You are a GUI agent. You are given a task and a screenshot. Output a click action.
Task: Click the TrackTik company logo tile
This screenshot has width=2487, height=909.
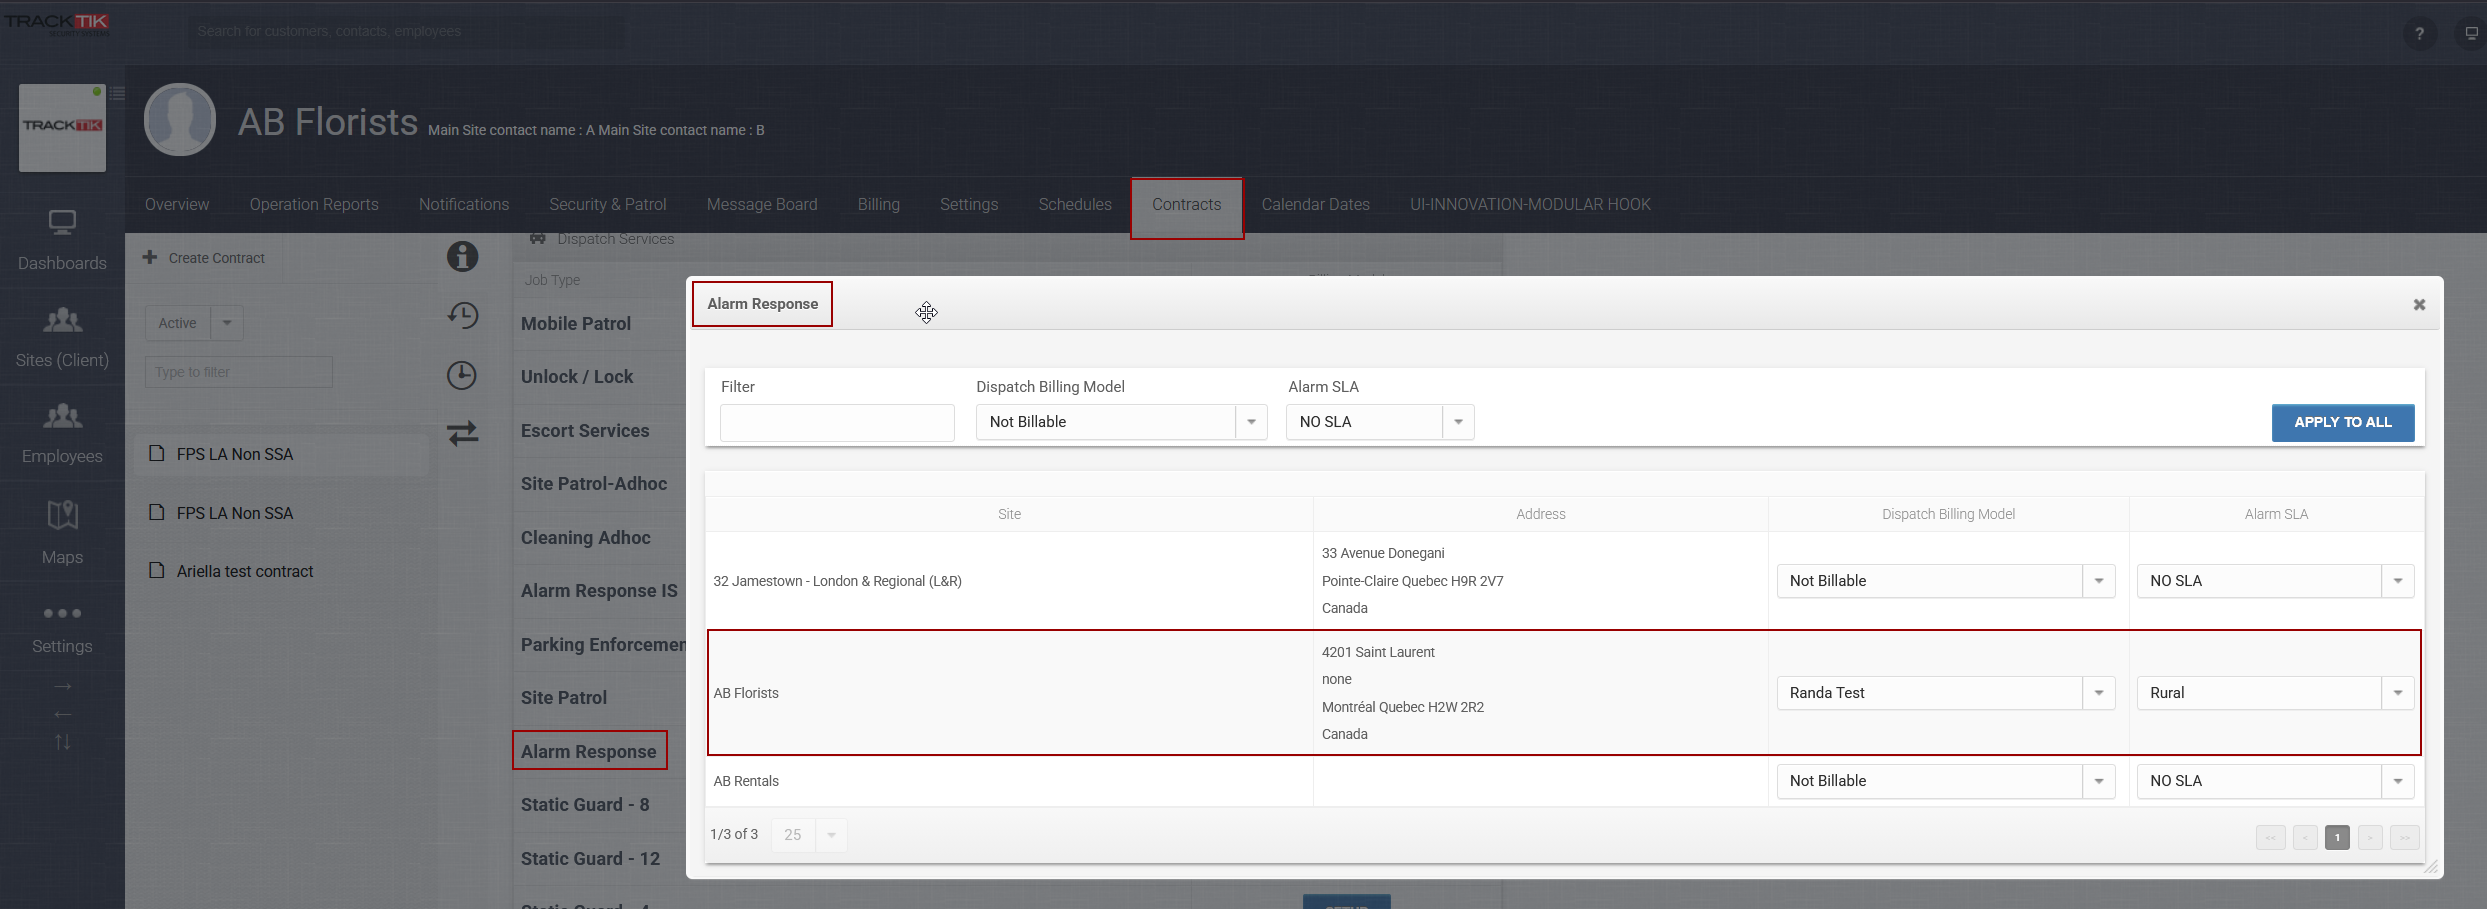[62, 127]
